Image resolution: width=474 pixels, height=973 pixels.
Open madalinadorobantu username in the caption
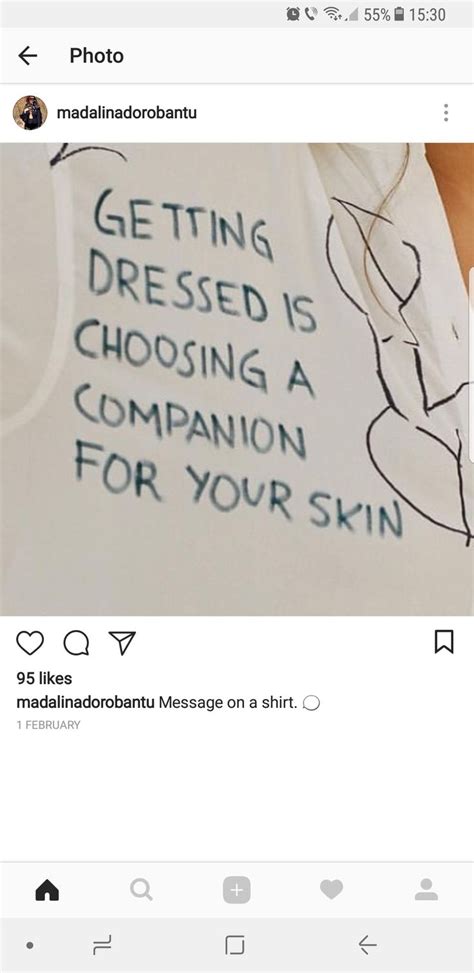tap(86, 702)
